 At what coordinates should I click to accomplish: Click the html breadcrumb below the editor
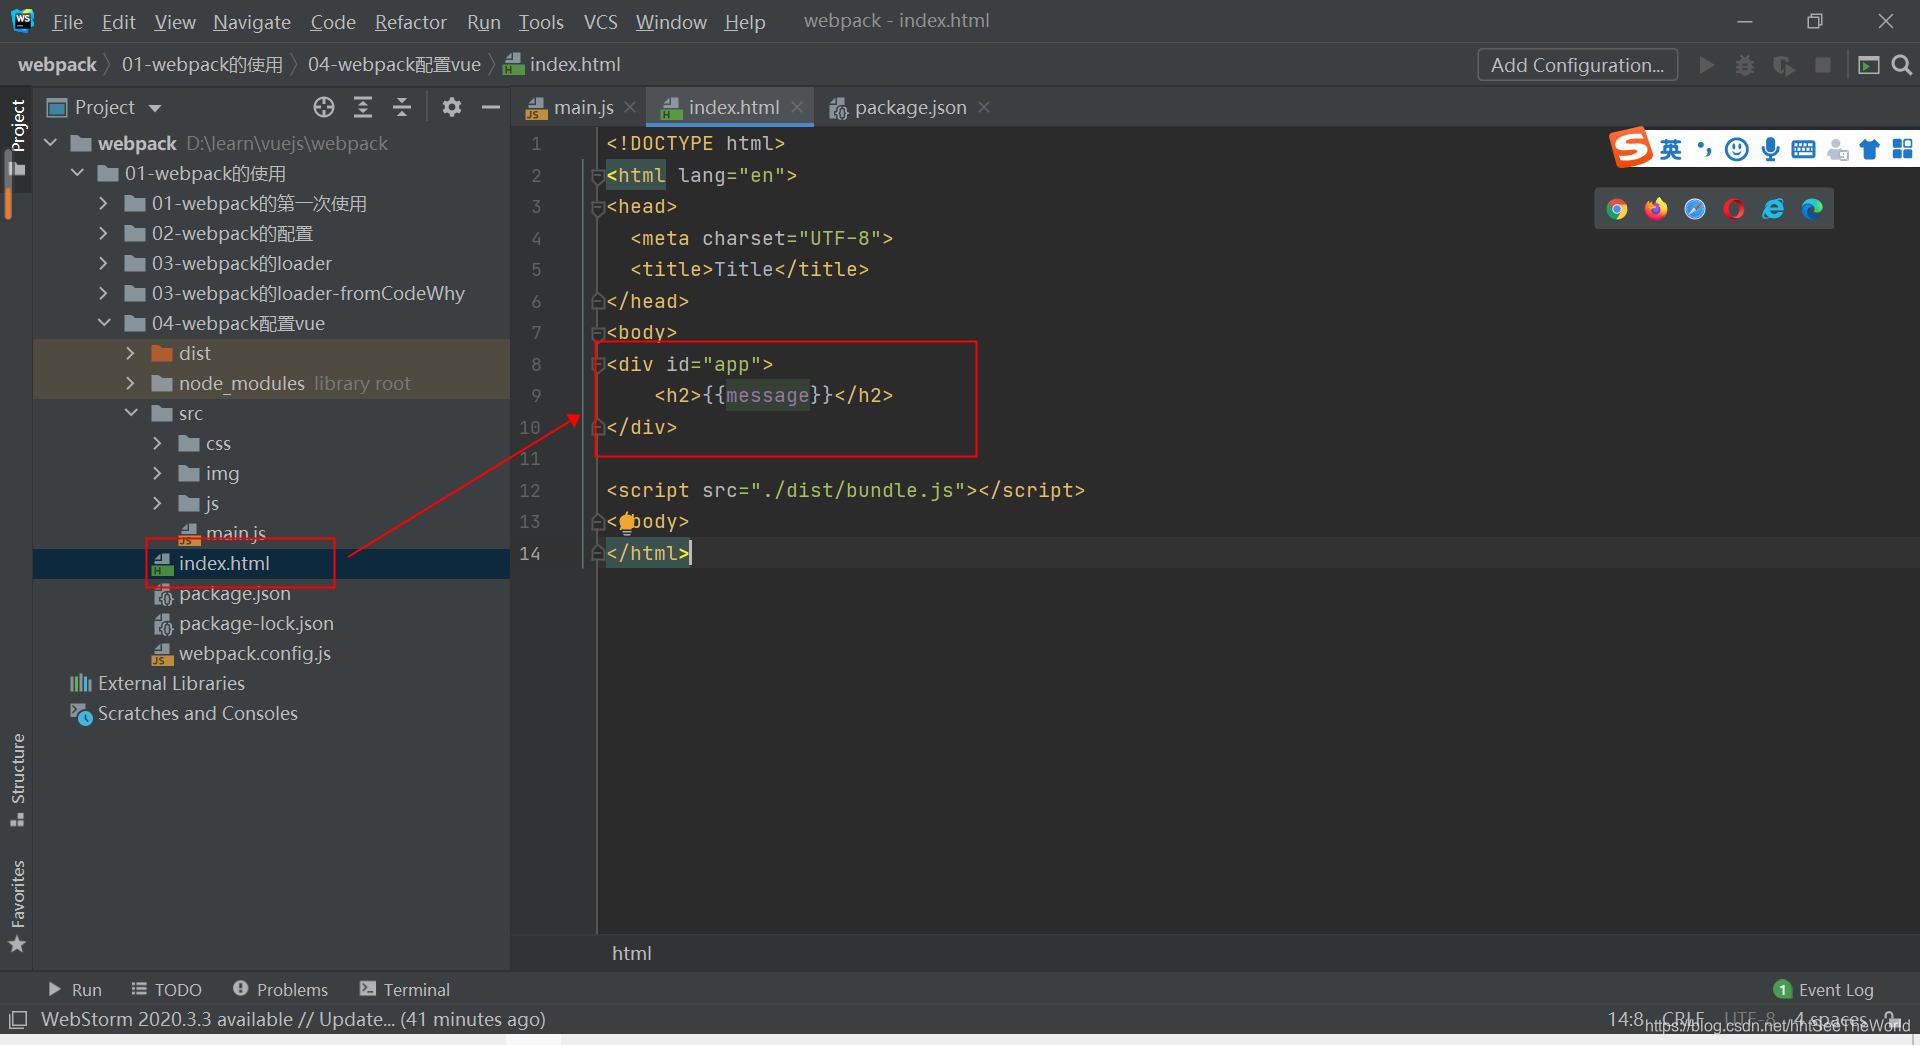click(631, 953)
